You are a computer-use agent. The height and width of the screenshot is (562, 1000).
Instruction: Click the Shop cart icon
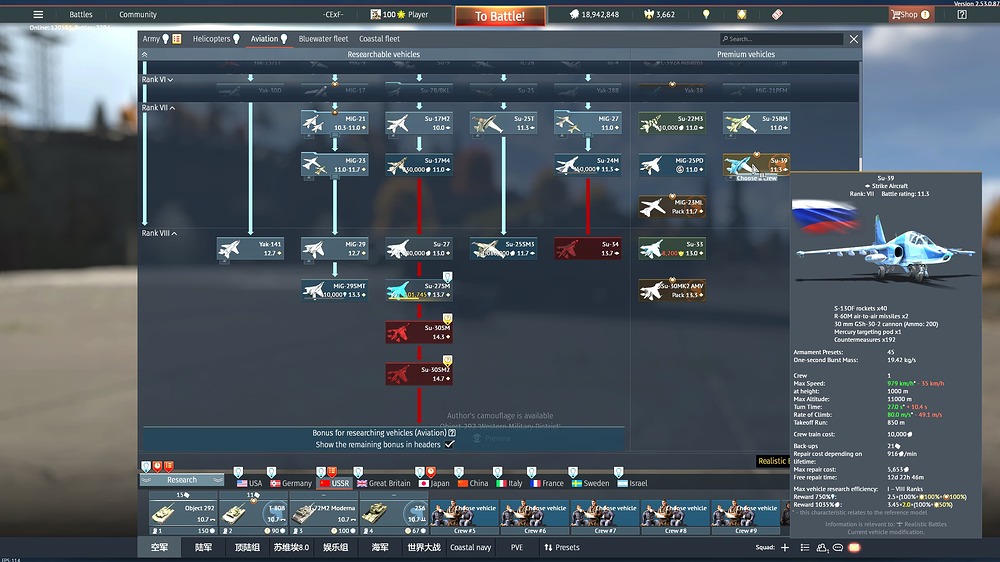[896, 15]
